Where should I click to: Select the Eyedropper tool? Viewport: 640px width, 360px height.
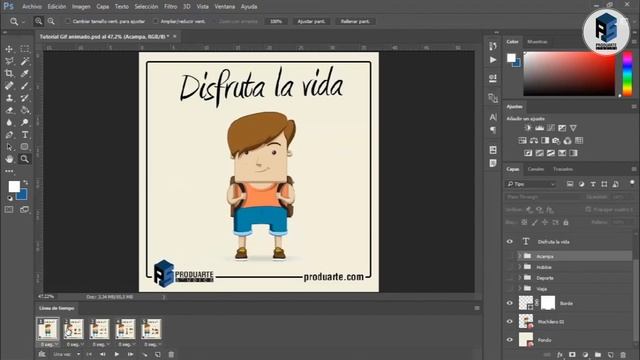(25, 73)
